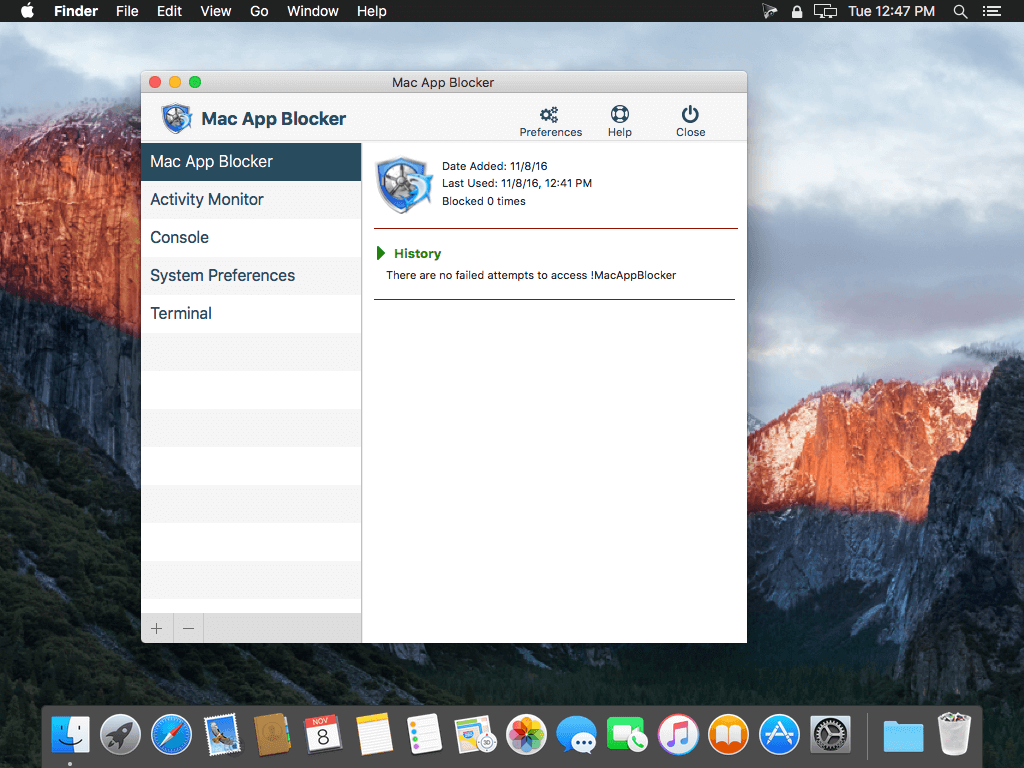This screenshot has width=1024, height=768.
Task: Open the Finder menu
Action: click(x=76, y=11)
